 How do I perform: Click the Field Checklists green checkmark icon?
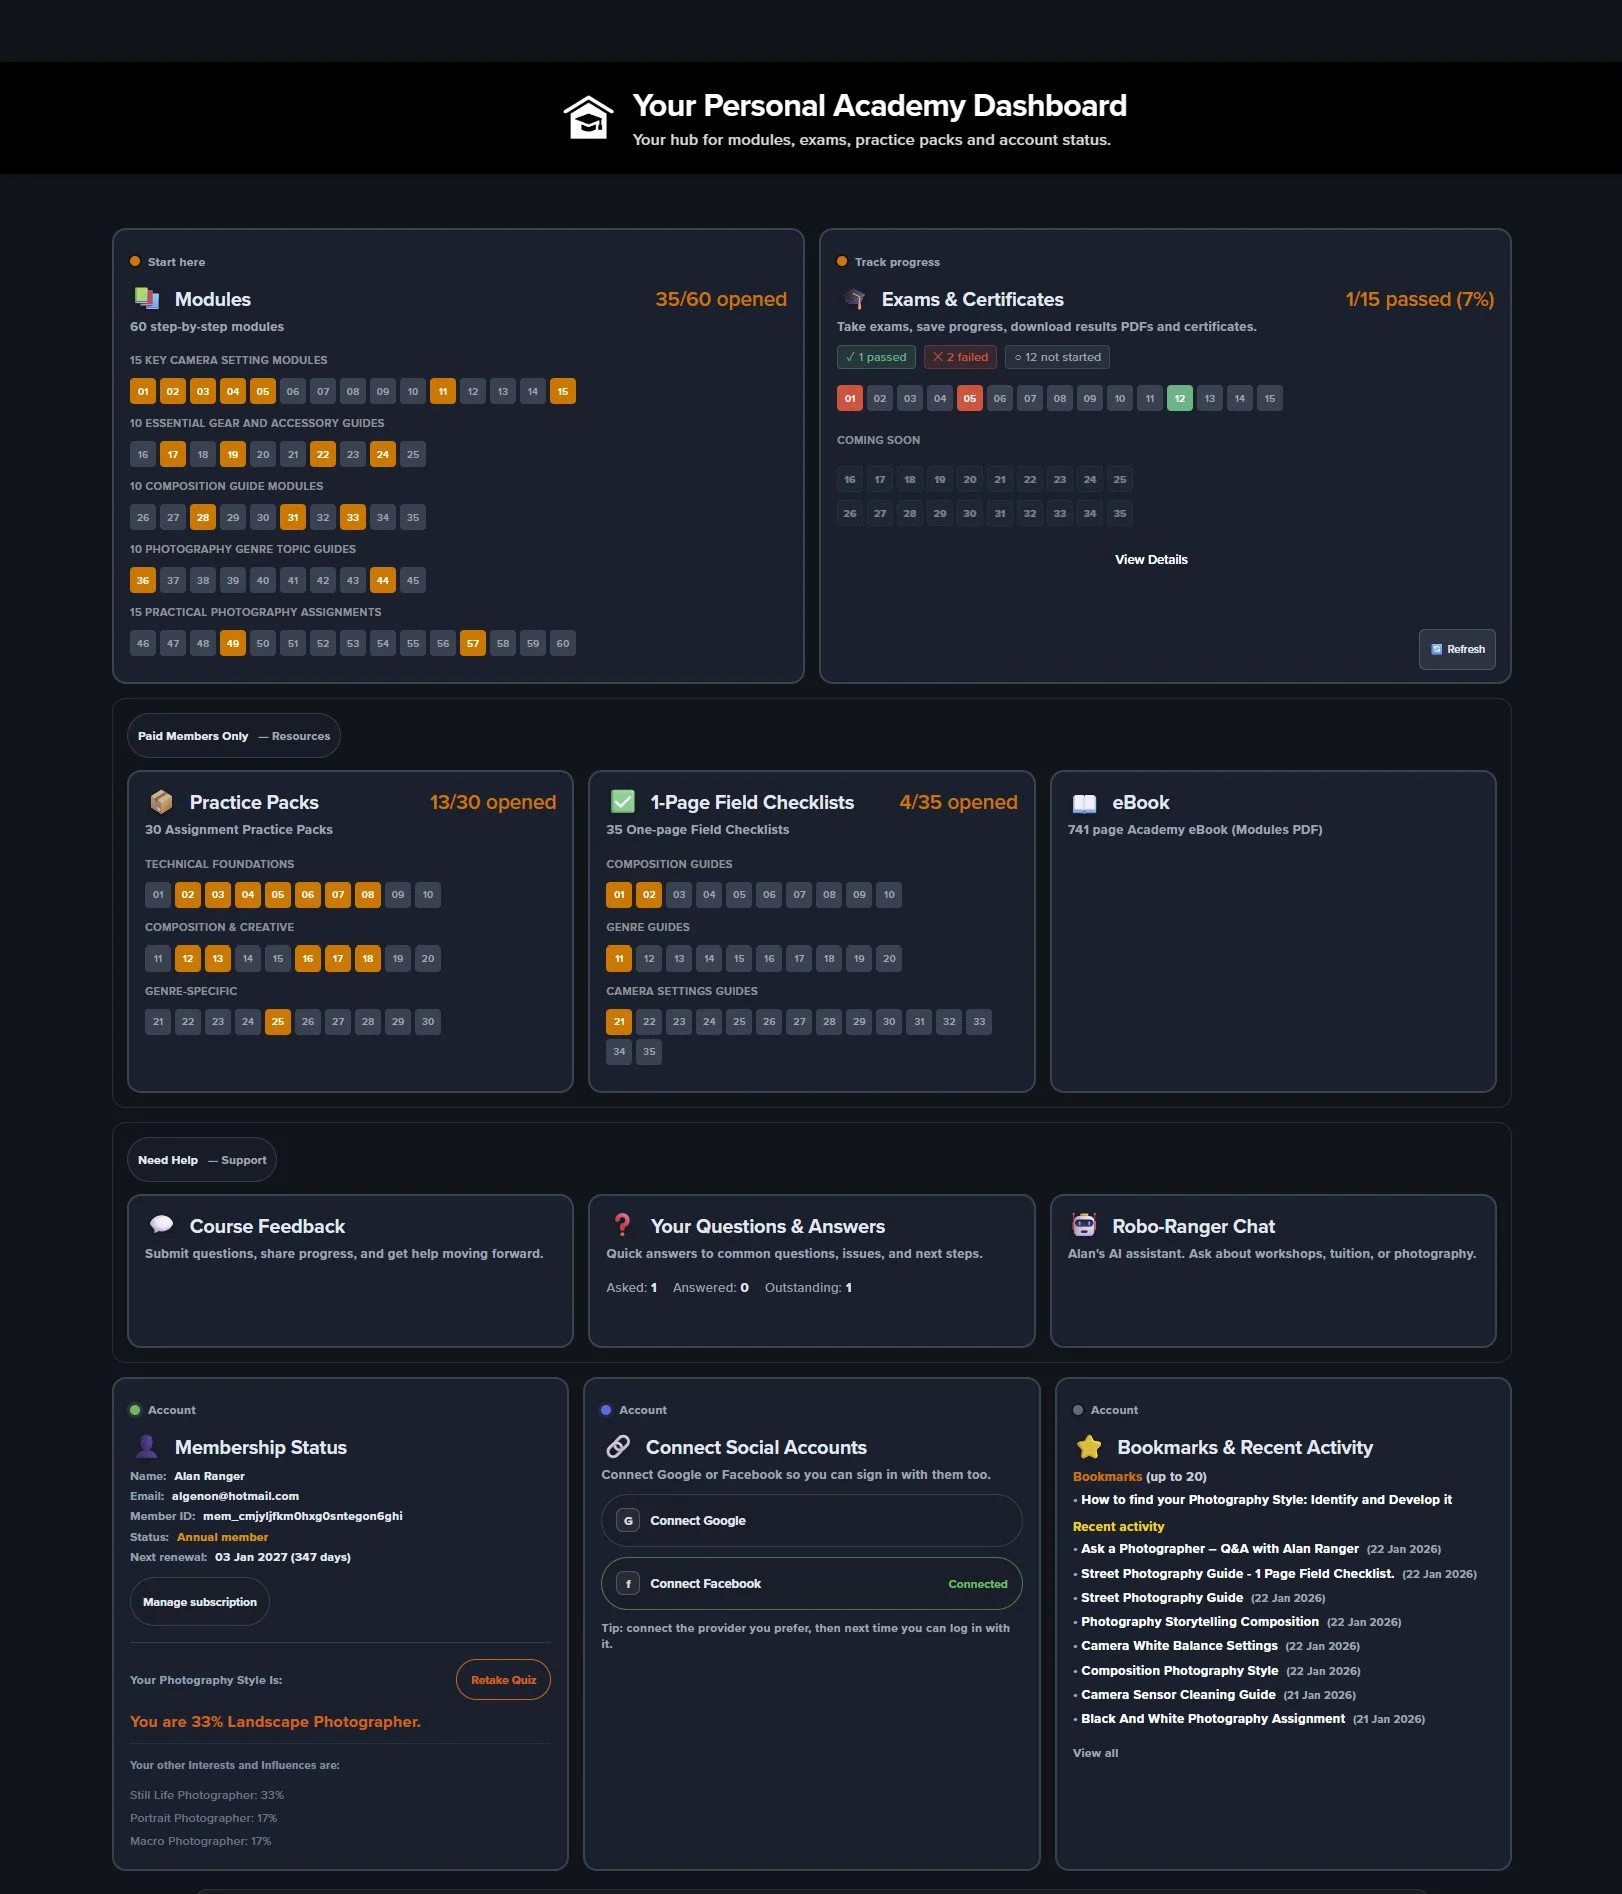point(623,801)
